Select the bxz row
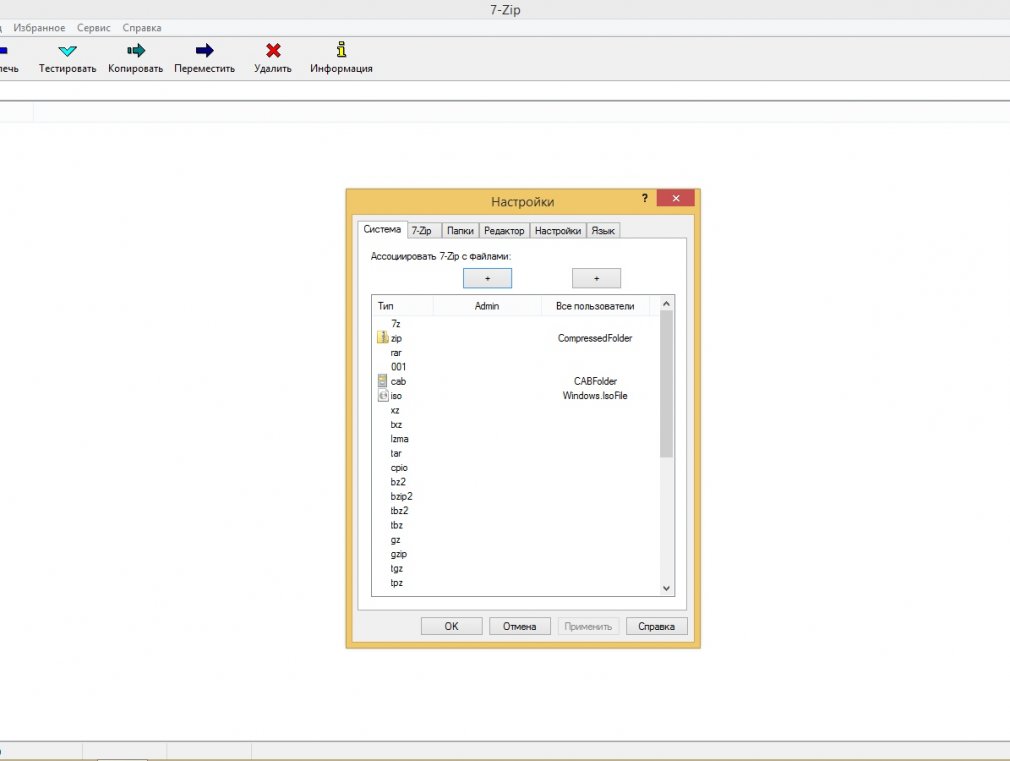 click(517, 425)
